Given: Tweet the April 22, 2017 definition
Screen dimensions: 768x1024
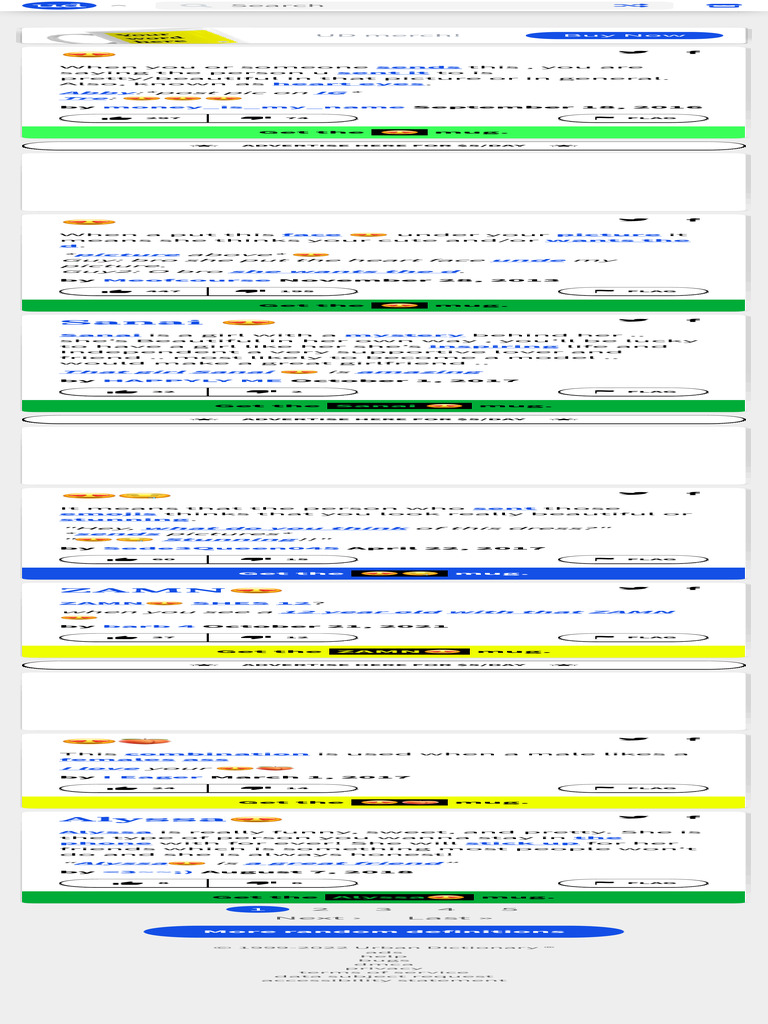Looking at the screenshot, I should pyautogui.click(x=633, y=494).
